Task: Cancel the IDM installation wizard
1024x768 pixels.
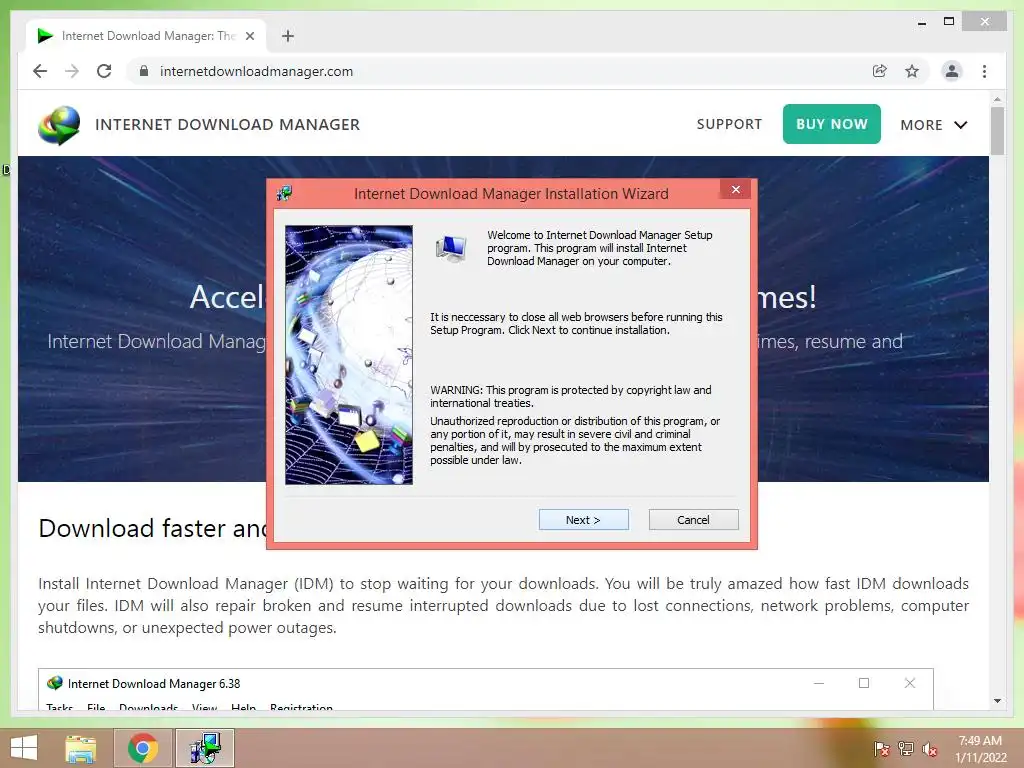Action: click(693, 520)
